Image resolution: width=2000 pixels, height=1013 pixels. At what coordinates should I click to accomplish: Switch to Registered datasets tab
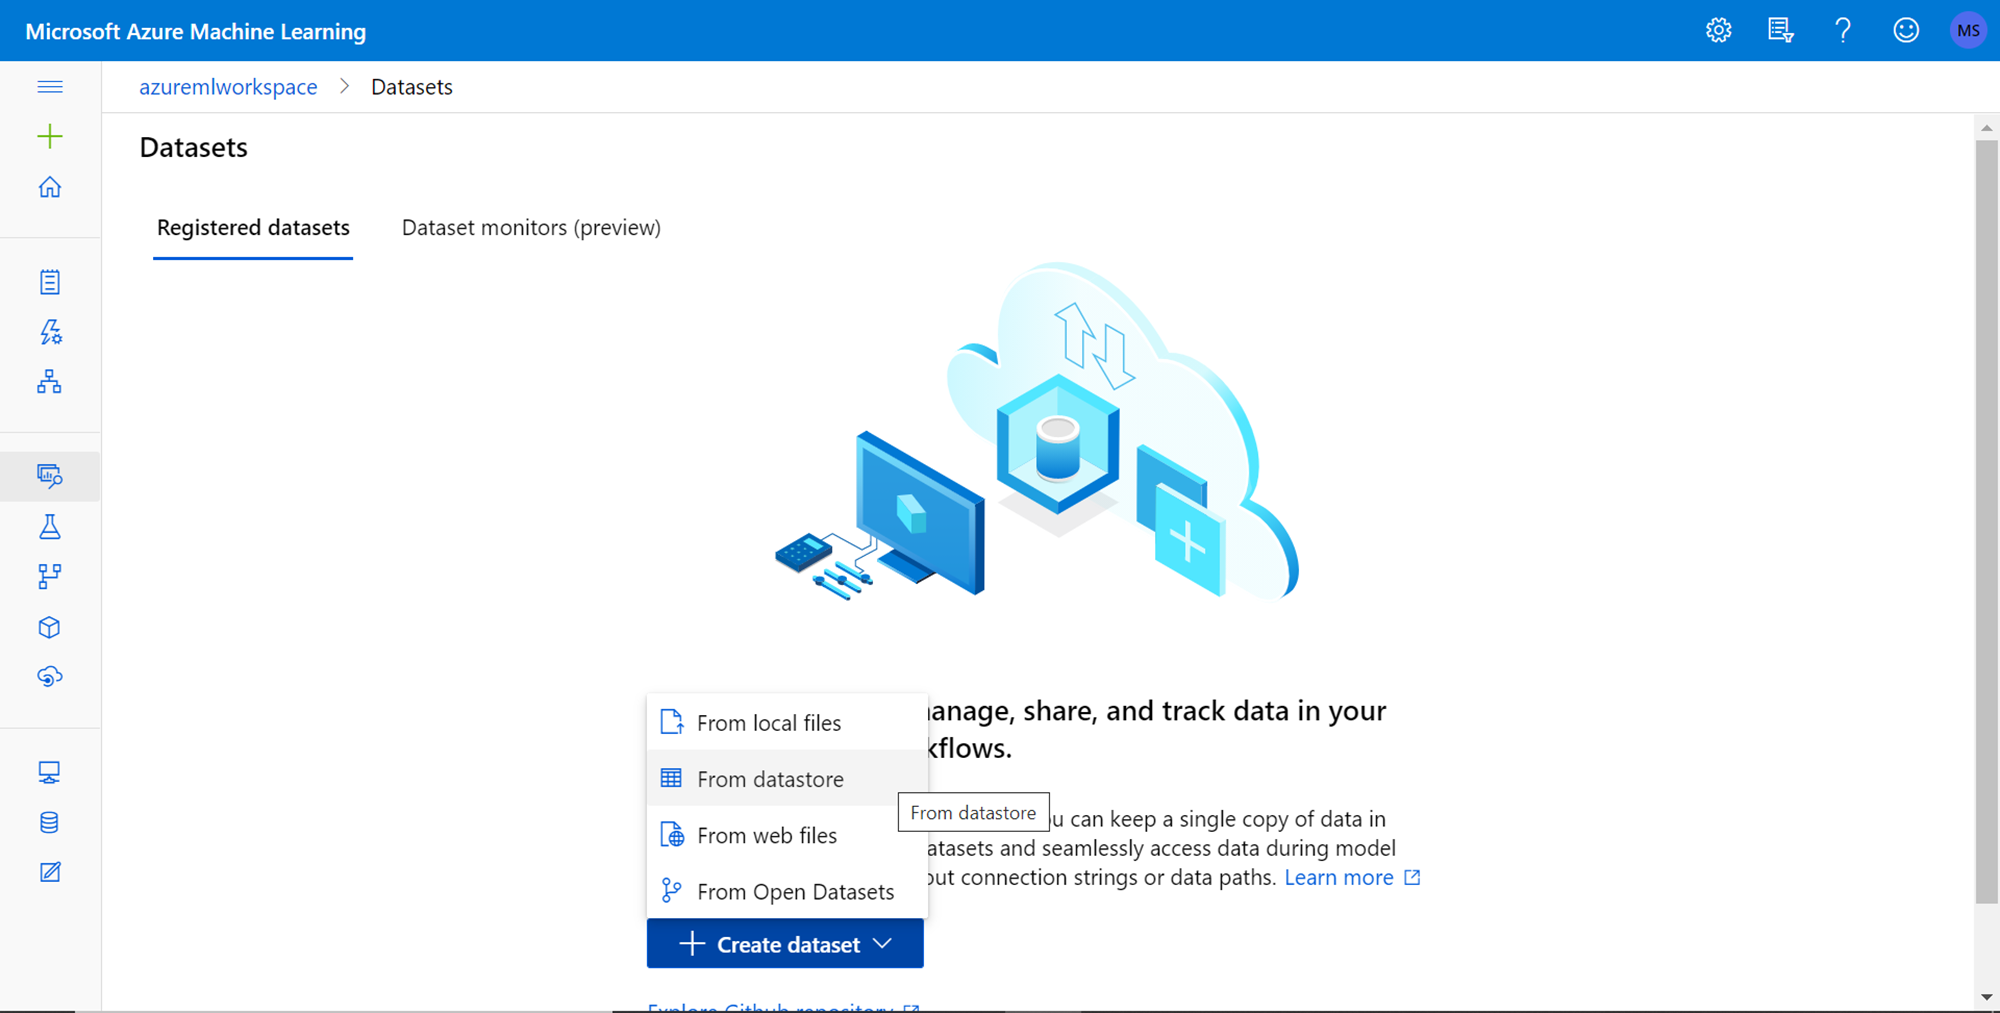click(253, 228)
